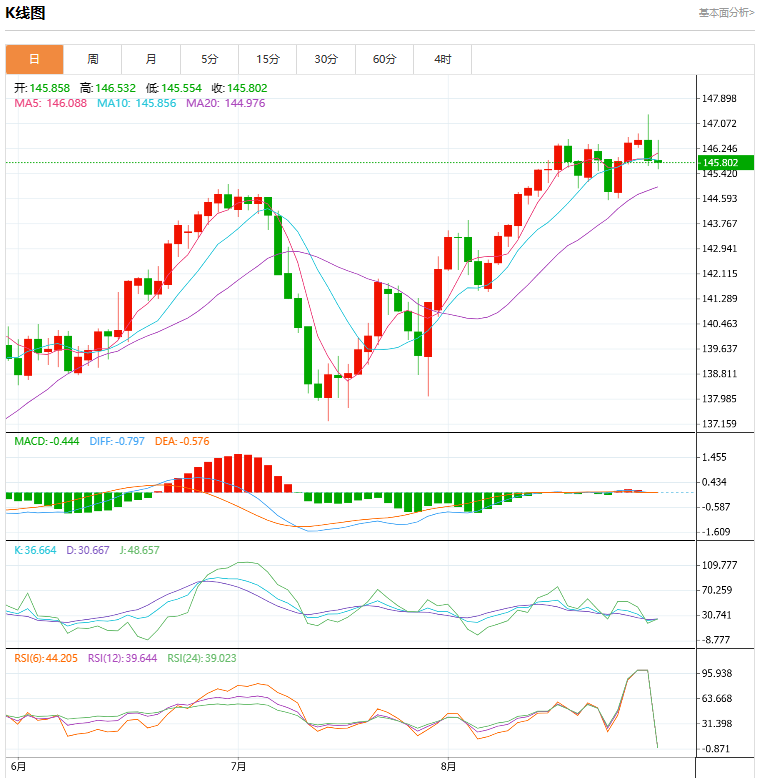This screenshot has height=778, width=757.
Task: Click the 142.115 price axis label
Action: click(719, 273)
